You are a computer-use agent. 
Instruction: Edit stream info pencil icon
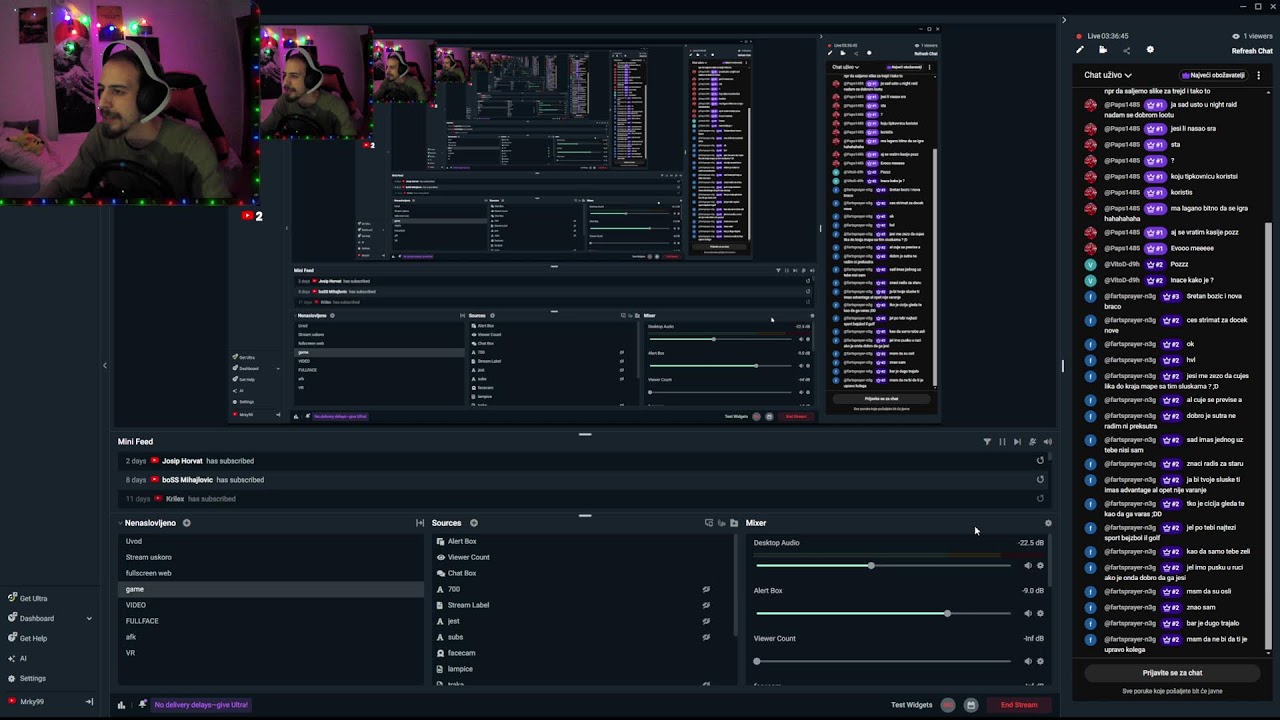1080,50
